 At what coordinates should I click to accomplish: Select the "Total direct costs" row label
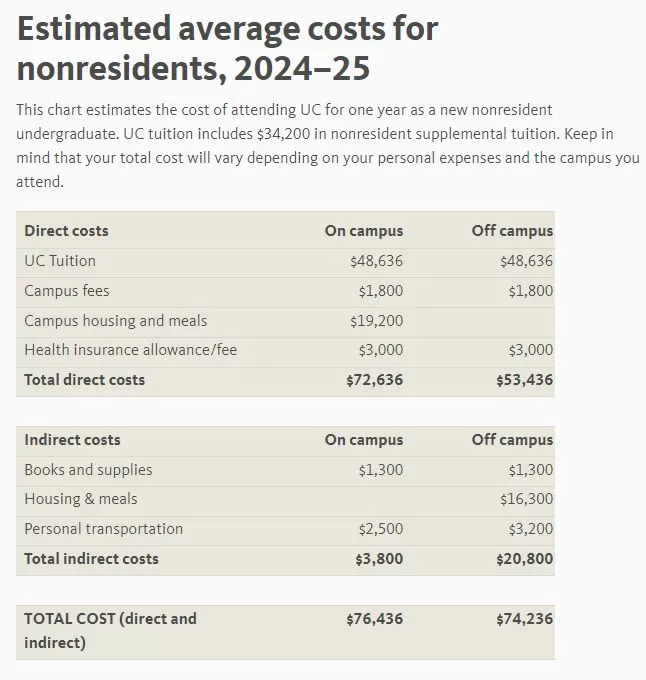[85, 380]
